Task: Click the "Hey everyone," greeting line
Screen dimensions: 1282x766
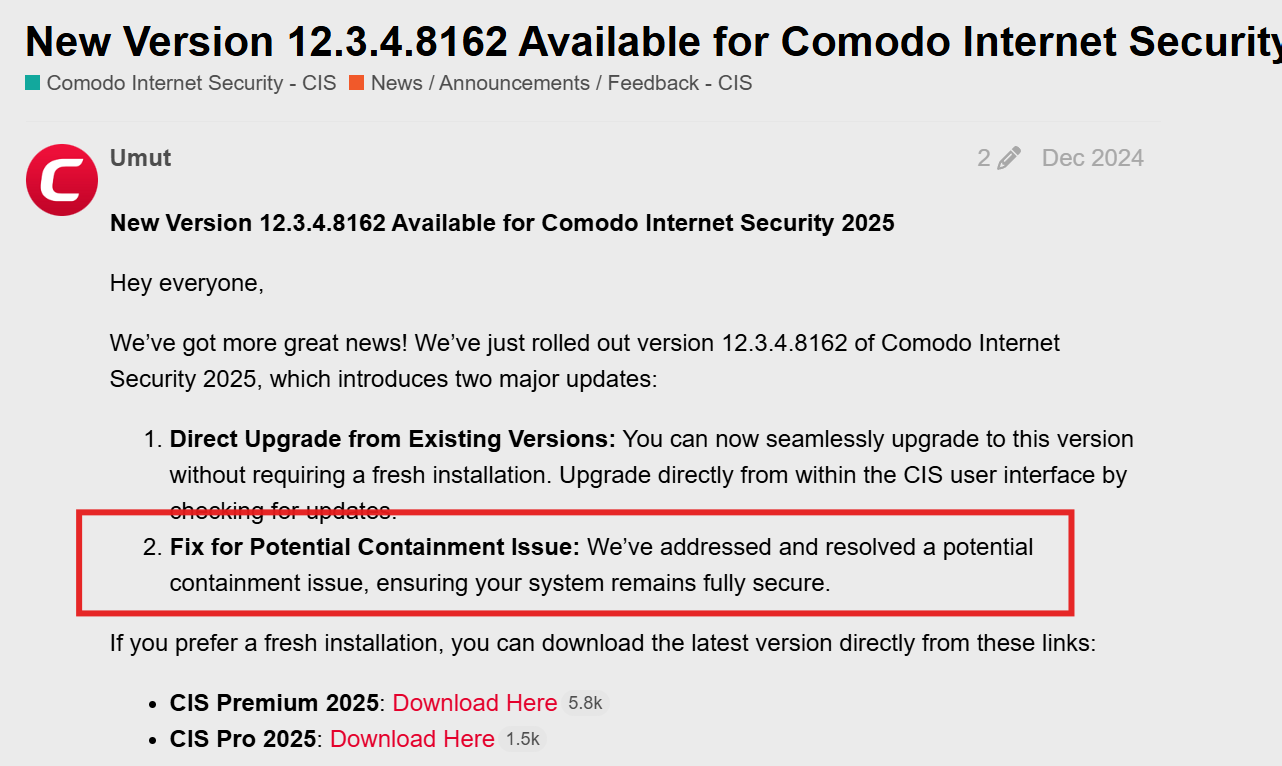Action: pos(187,283)
